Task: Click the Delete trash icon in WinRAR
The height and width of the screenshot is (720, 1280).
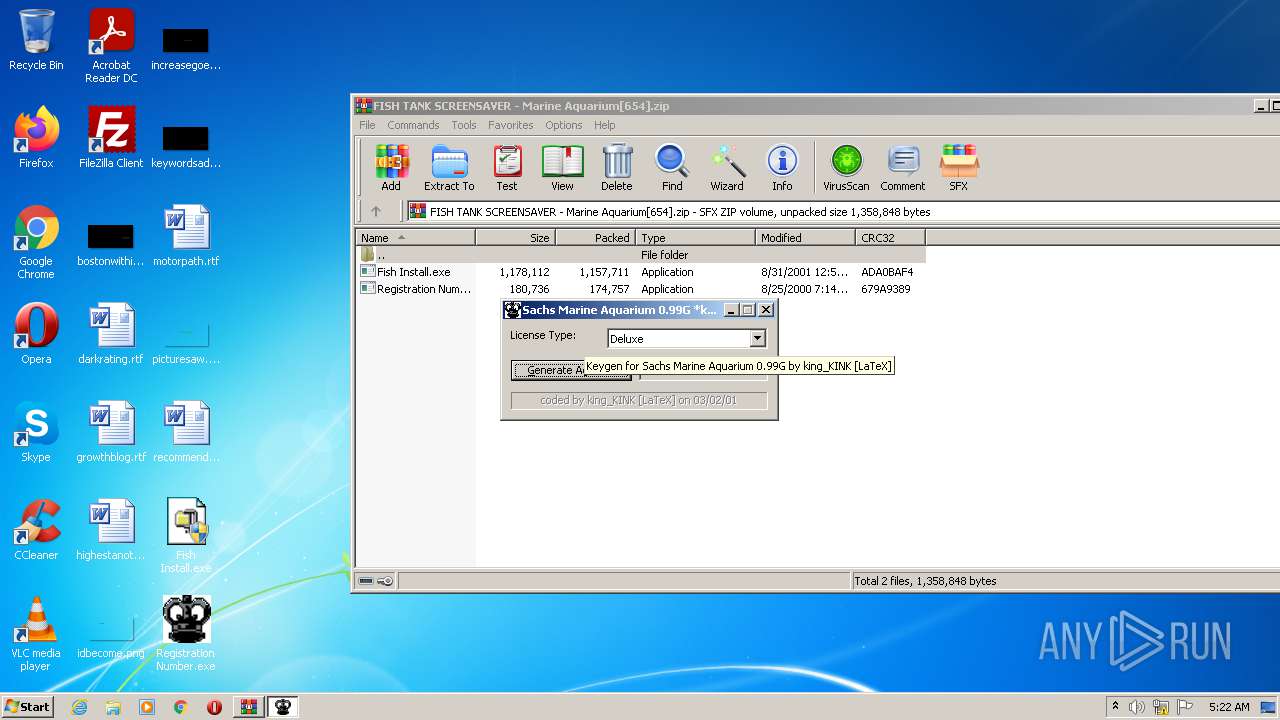Action: pyautogui.click(x=617, y=168)
